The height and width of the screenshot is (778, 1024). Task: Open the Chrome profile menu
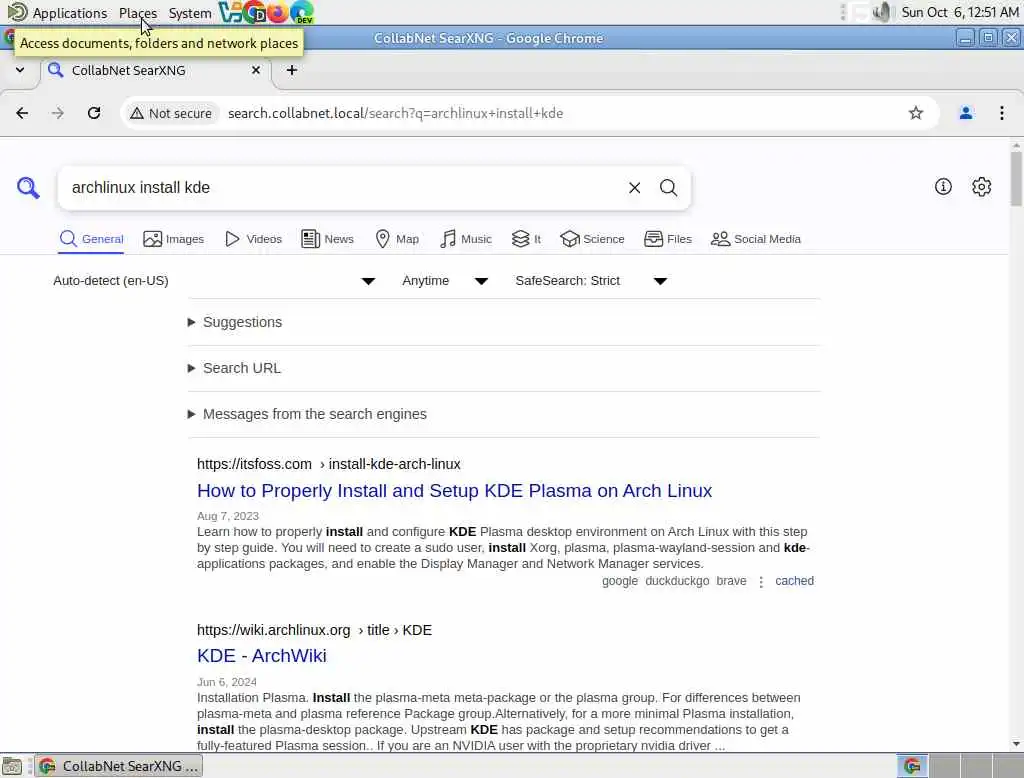click(966, 113)
